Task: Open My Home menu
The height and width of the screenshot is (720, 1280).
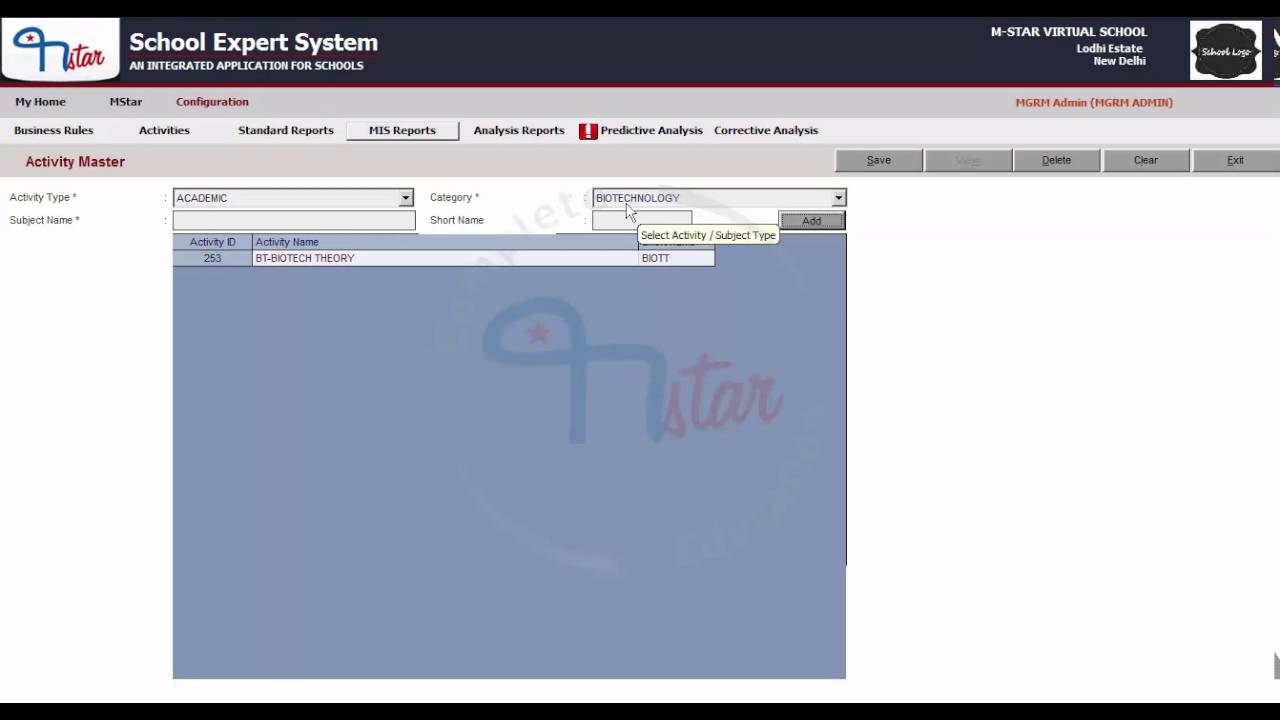Action: (x=40, y=102)
